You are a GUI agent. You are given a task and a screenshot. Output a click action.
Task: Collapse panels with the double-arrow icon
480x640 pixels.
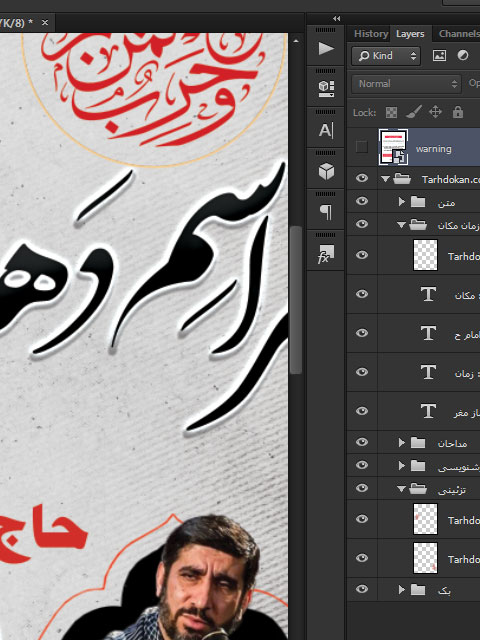pyautogui.click(x=336, y=18)
